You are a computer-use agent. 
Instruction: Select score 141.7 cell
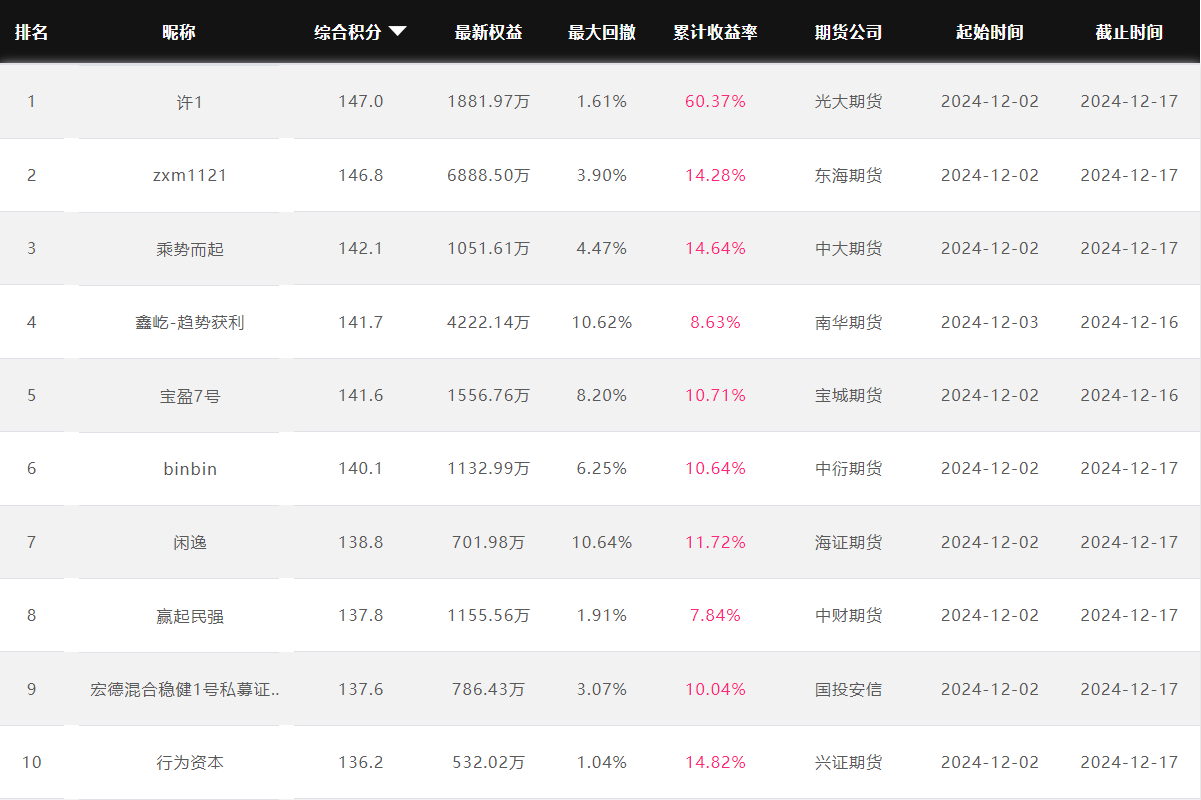point(360,322)
